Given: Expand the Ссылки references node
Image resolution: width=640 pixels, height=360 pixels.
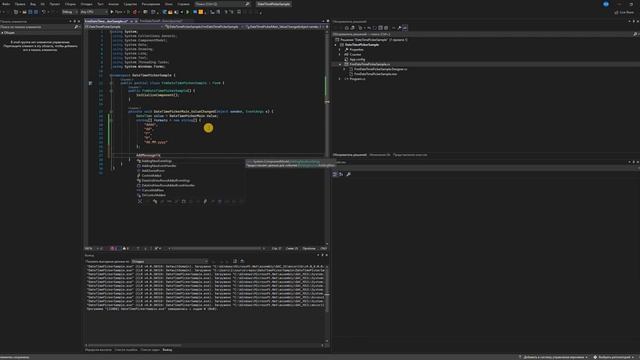Looking at the screenshot, I should click(x=341, y=55).
